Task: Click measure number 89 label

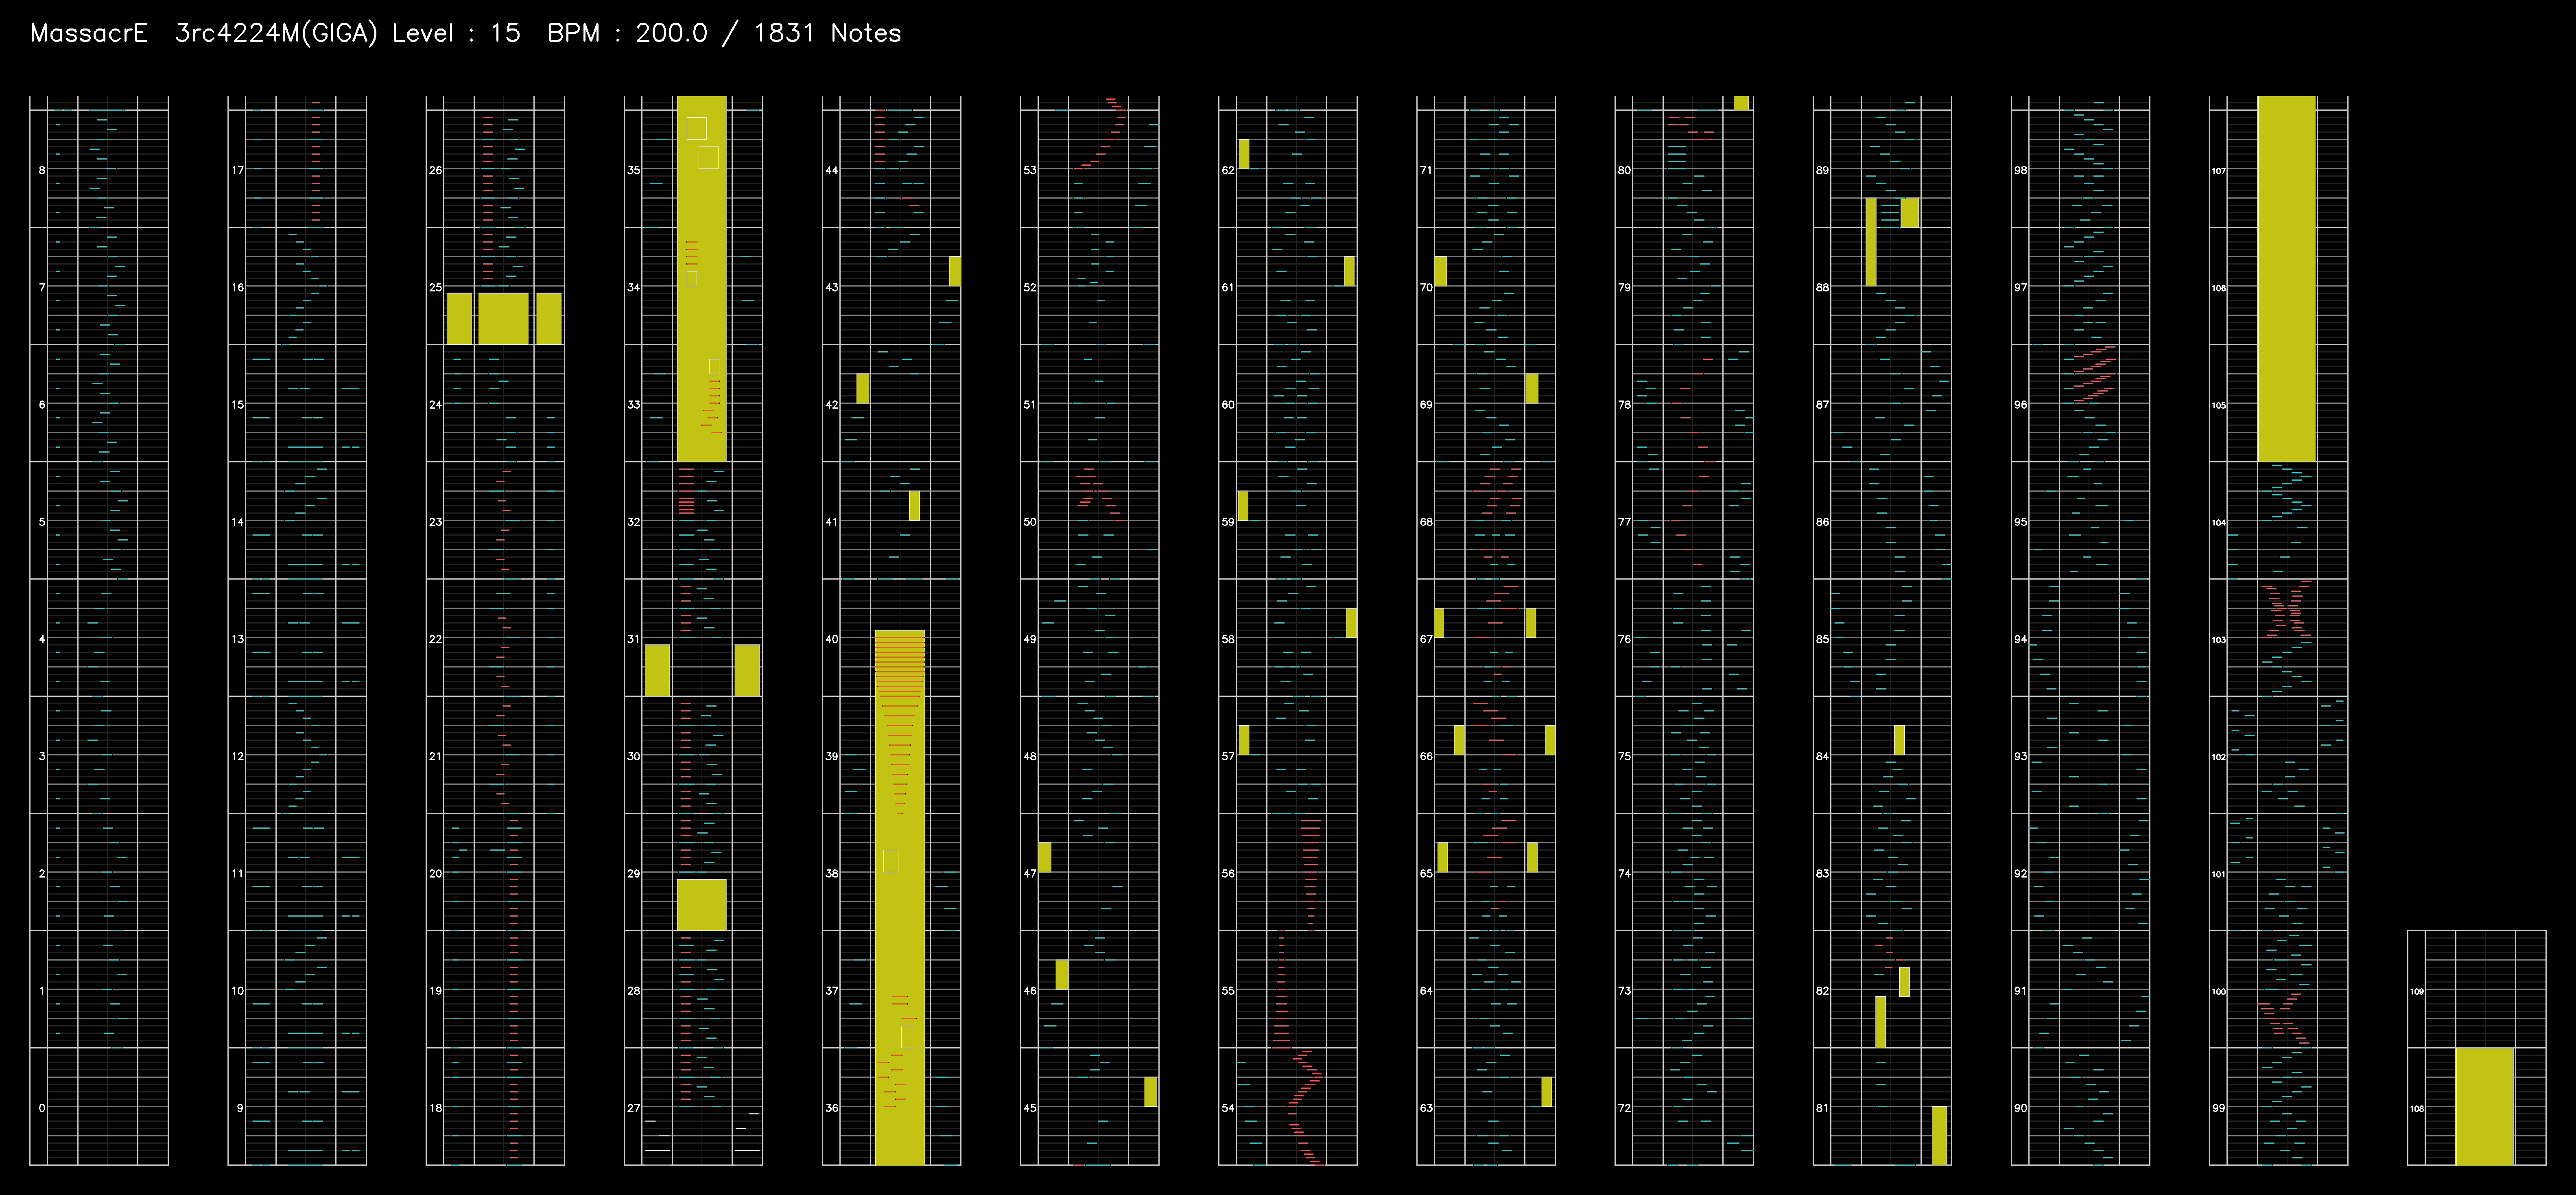Action: click(x=1822, y=170)
